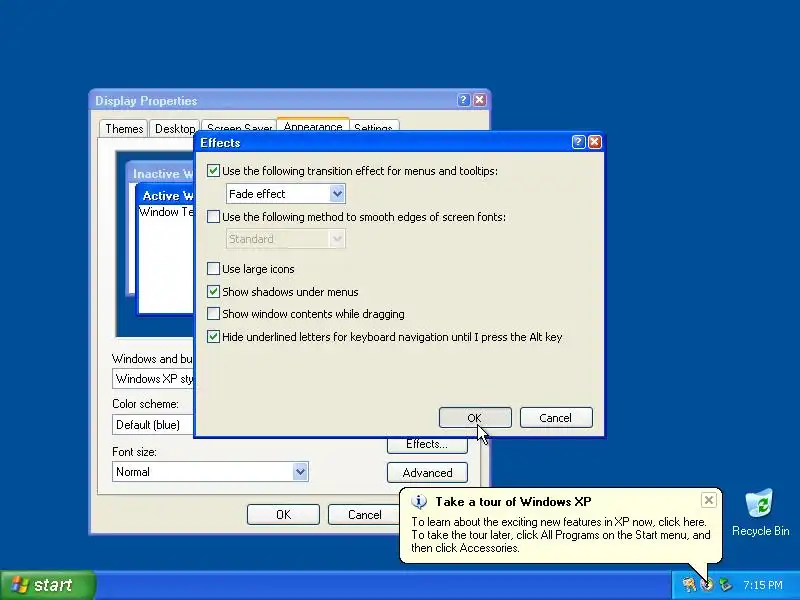
Task: Click the info icon in the tour balloon
Action: 419,502
